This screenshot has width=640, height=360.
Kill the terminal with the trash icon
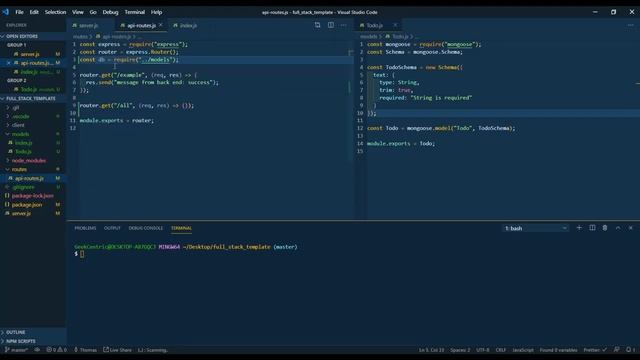(605, 228)
